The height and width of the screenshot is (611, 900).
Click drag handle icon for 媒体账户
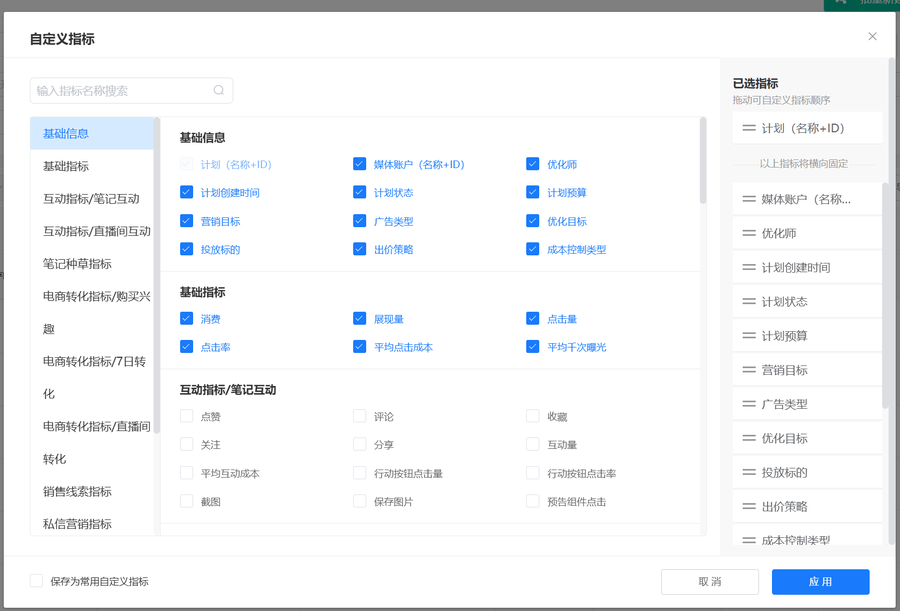click(748, 199)
